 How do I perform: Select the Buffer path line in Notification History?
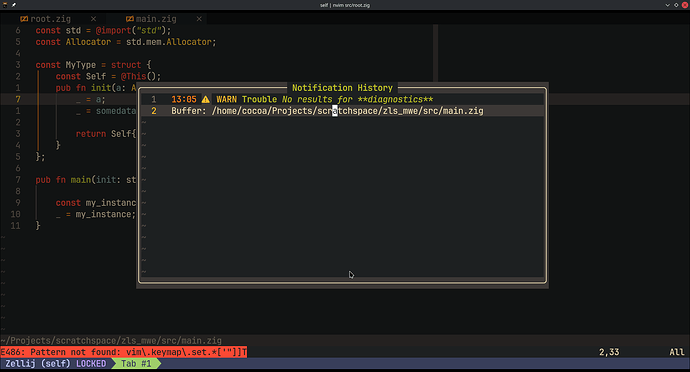tap(342, 111)
